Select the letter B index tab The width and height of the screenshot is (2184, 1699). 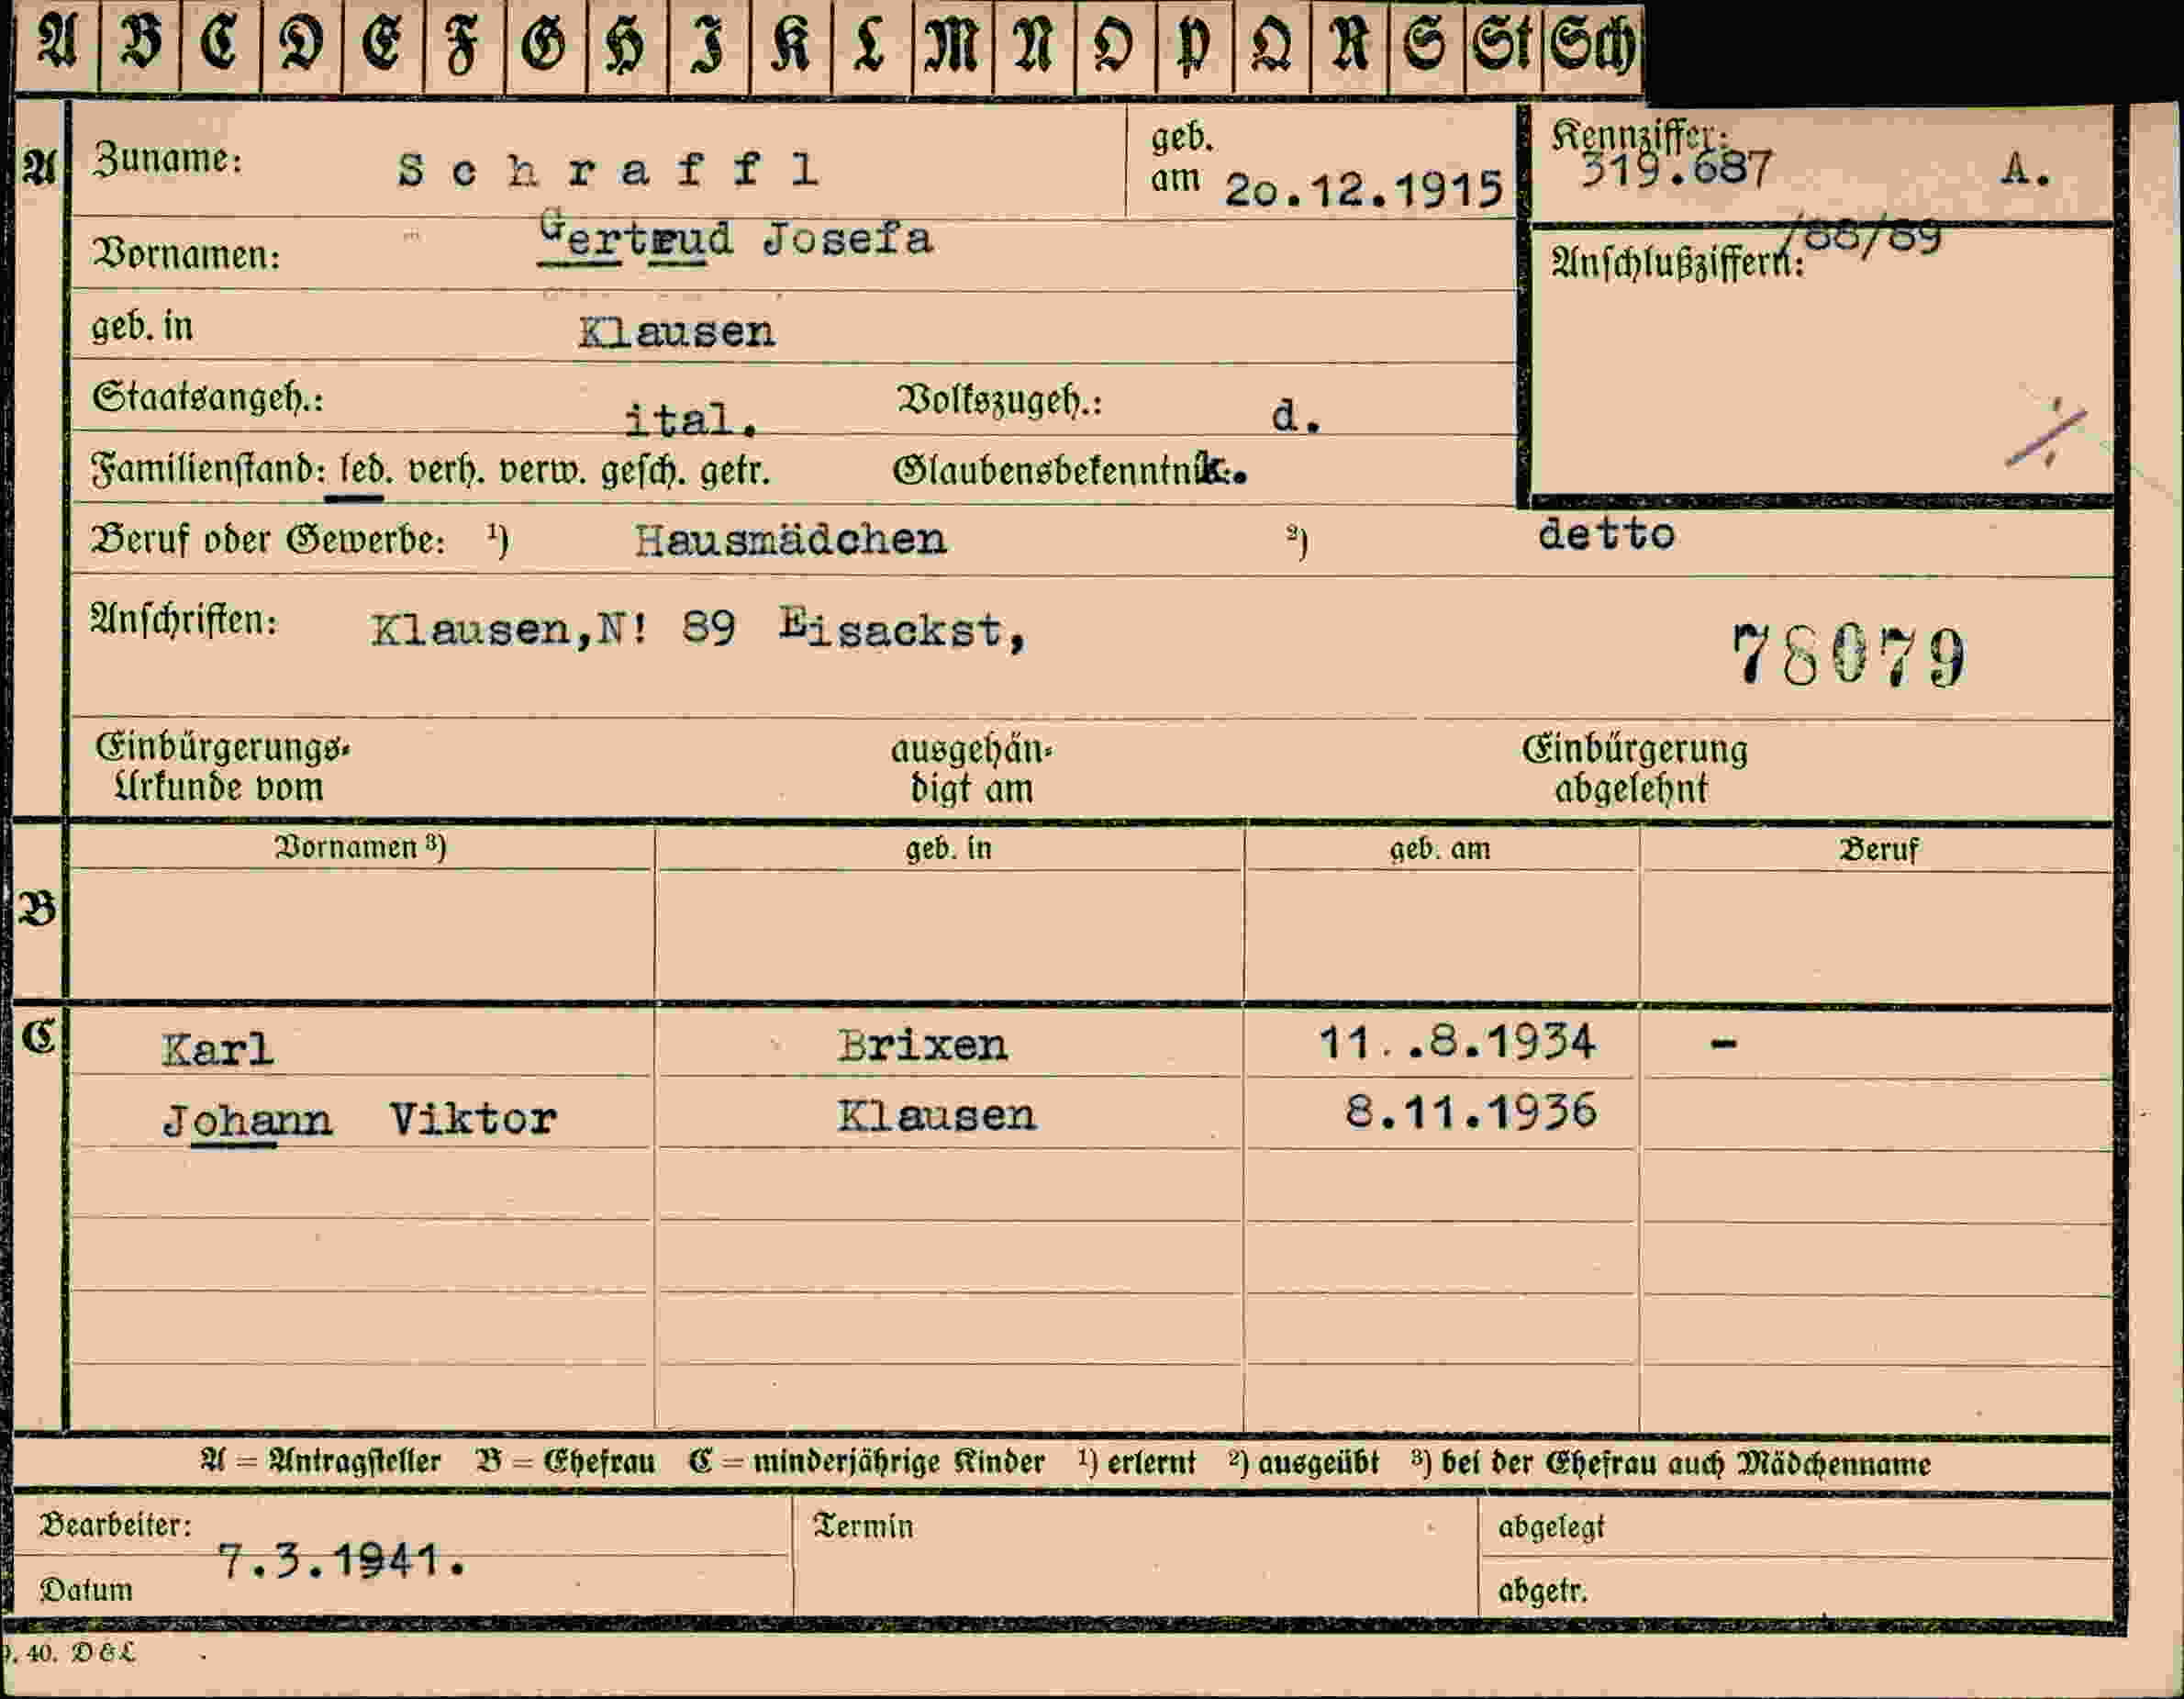140,46
